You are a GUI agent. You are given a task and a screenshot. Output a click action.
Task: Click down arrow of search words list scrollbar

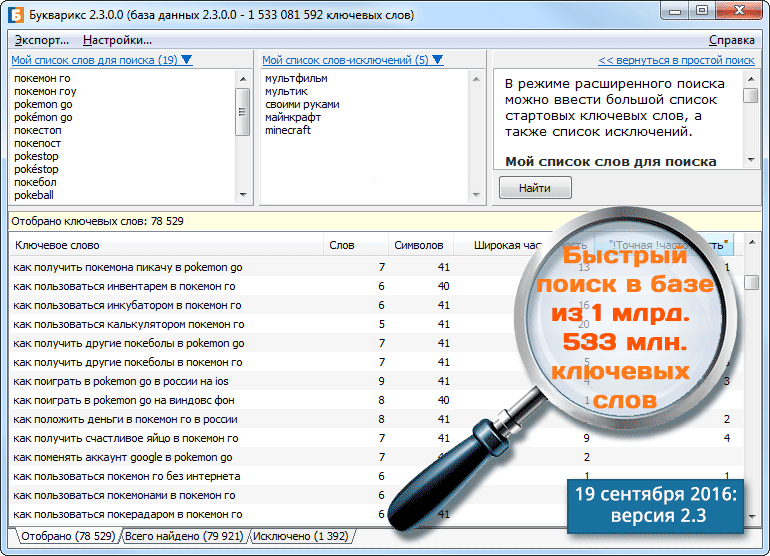[x=243, y=195]
